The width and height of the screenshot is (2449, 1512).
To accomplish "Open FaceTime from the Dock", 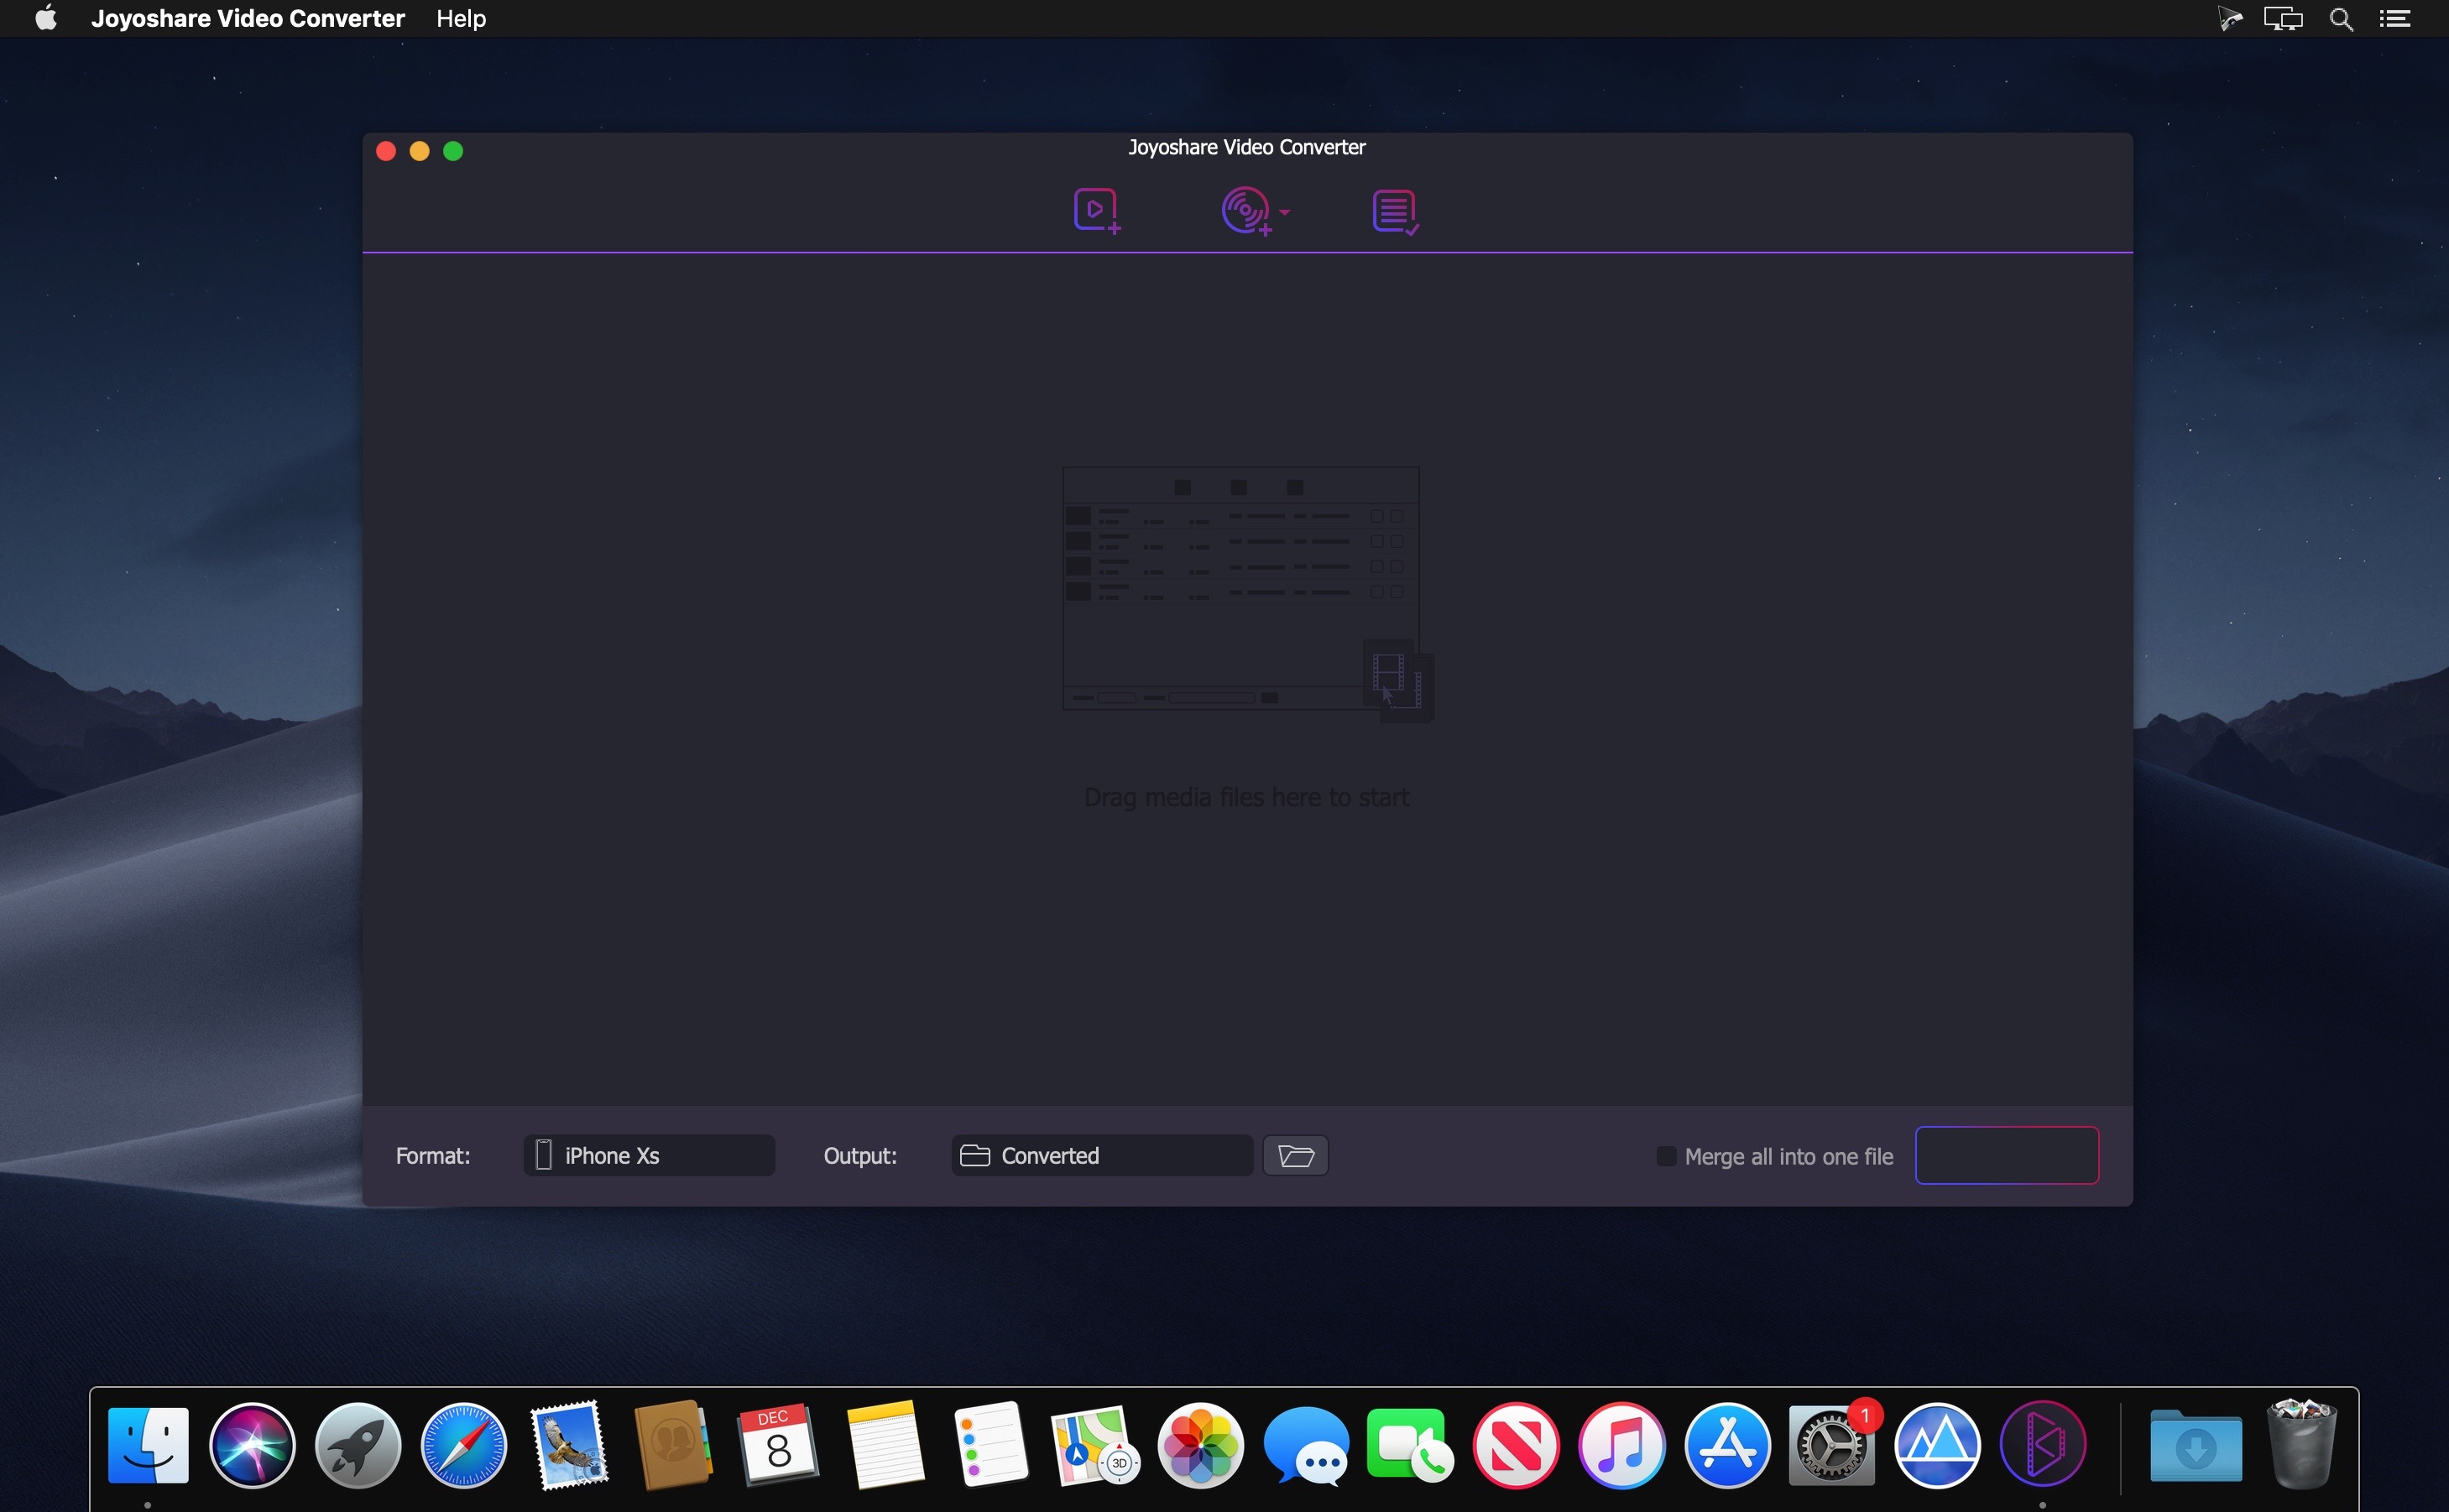I will click(1411, 1445).
